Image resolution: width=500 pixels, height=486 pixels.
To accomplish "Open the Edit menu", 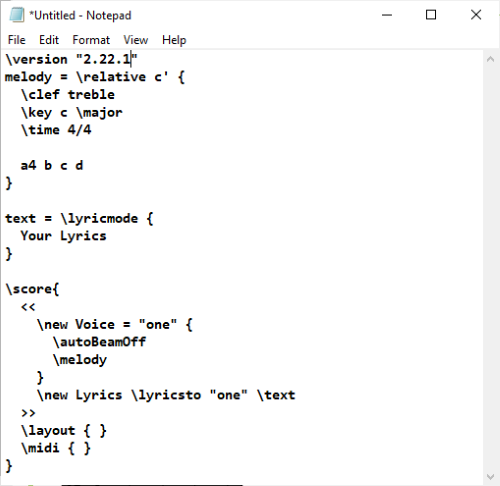I will pyautogui.click(x=49, y=40).
